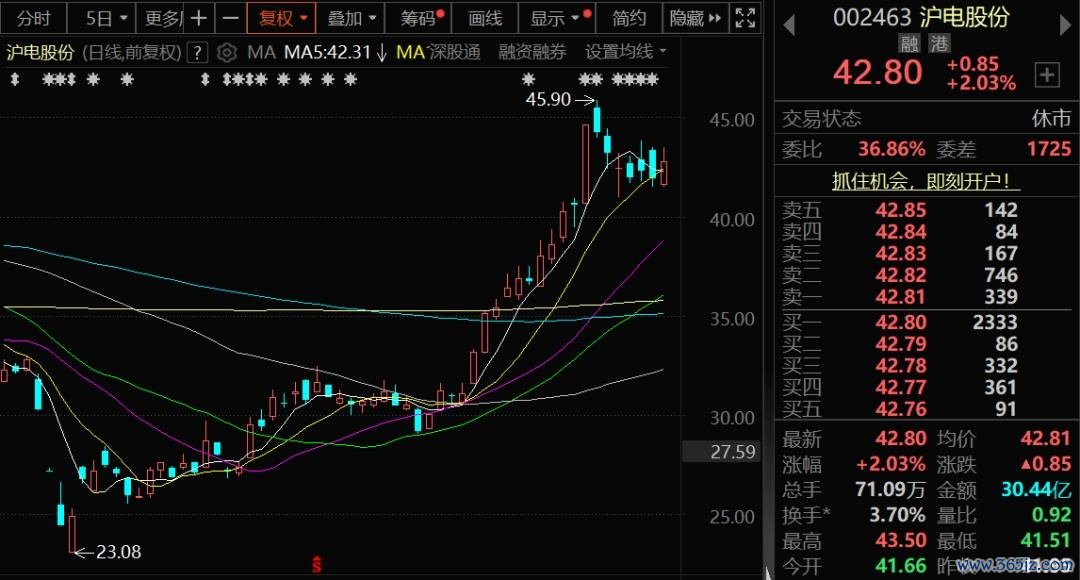The image size is (1080, 580).
Task: Open the 复权 dropdown
Action: coord(283,18)
